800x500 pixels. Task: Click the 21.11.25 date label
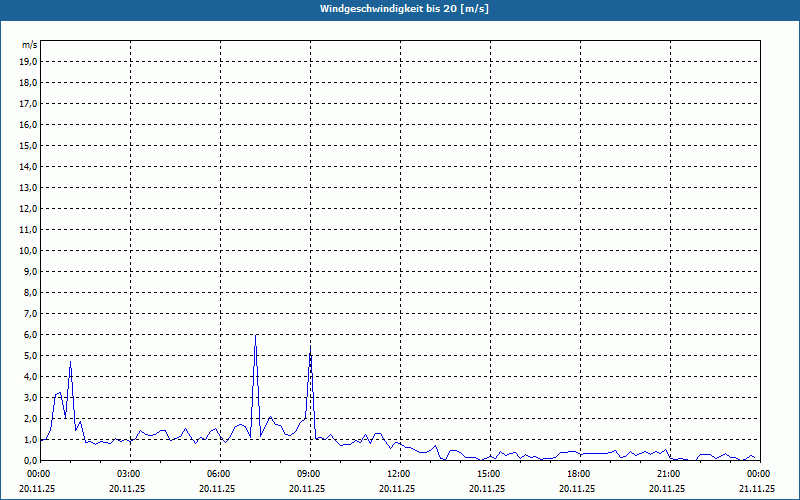[x=755, y=489]
